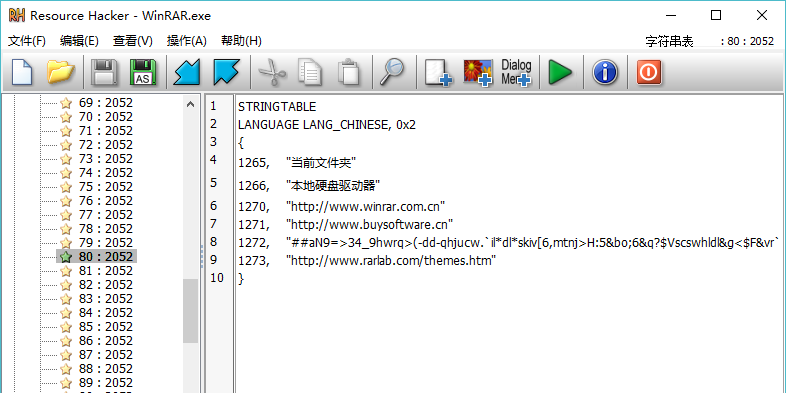The width and height of the screenshot is (786, 393).
Task: Compile script with green play button
Action: point(560,72)
